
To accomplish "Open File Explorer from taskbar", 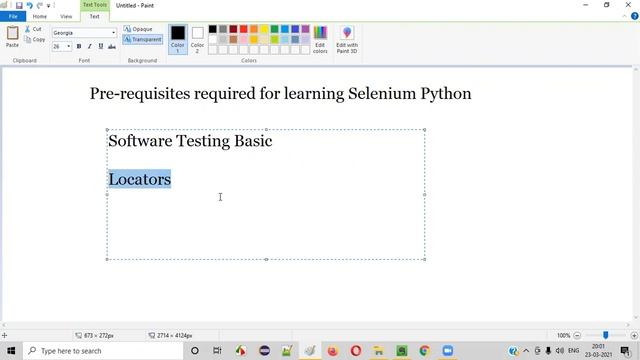I will (378, 351).
